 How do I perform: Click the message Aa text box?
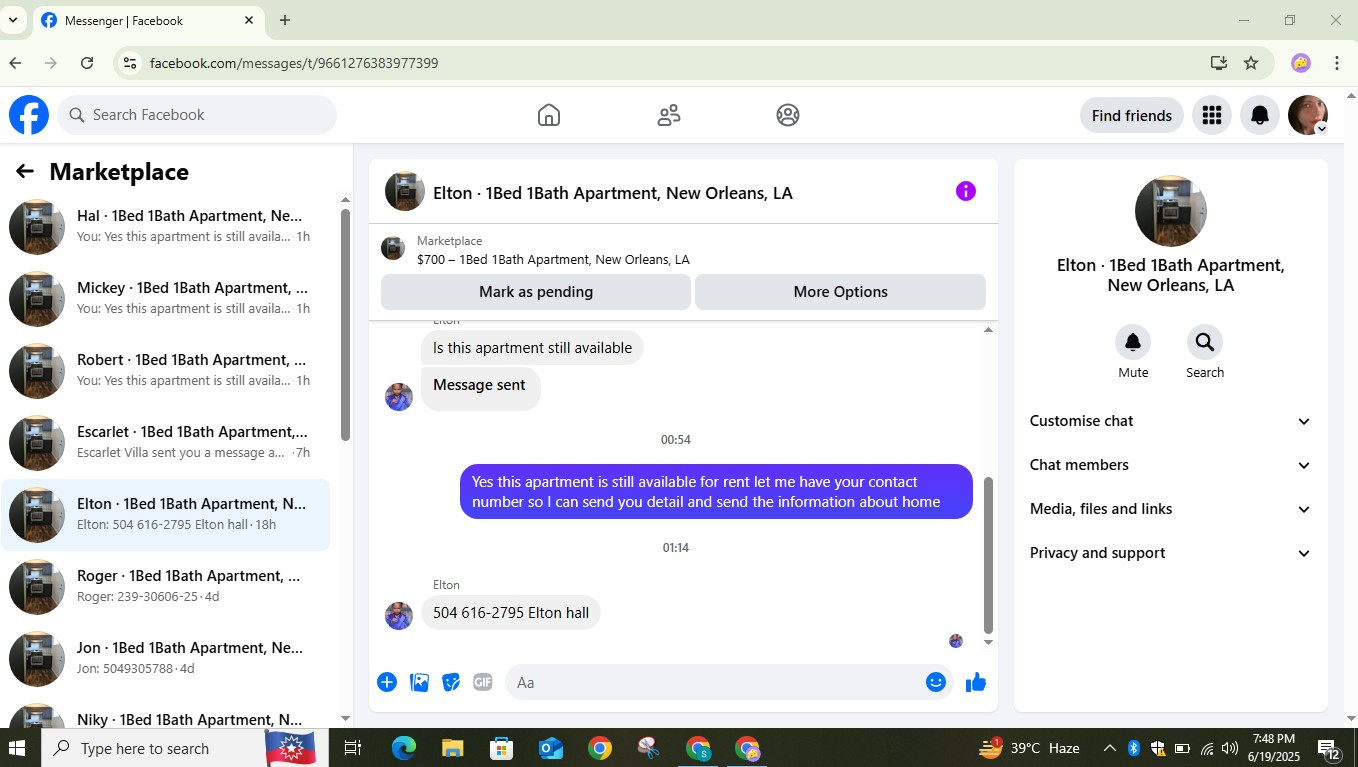click(x=714, y=682)
